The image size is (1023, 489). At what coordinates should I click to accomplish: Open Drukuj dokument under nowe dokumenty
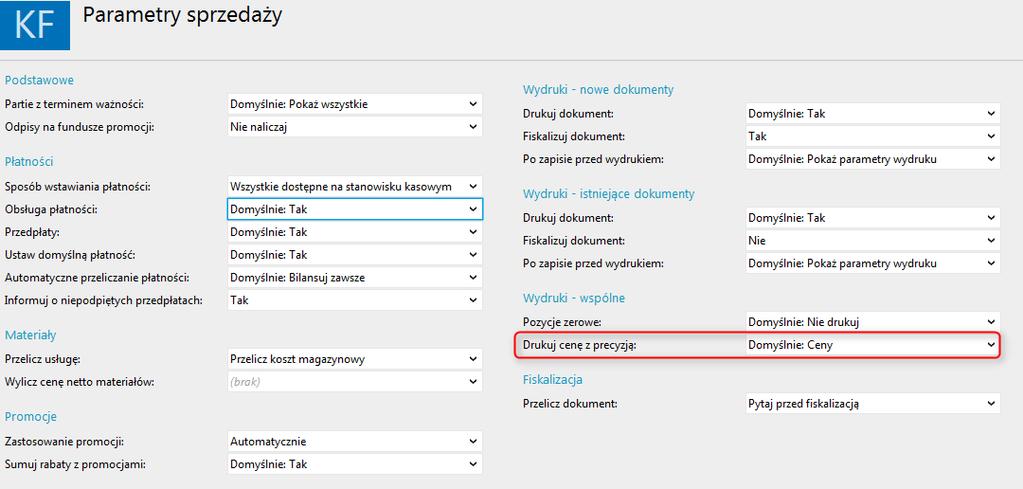(872, 113)
